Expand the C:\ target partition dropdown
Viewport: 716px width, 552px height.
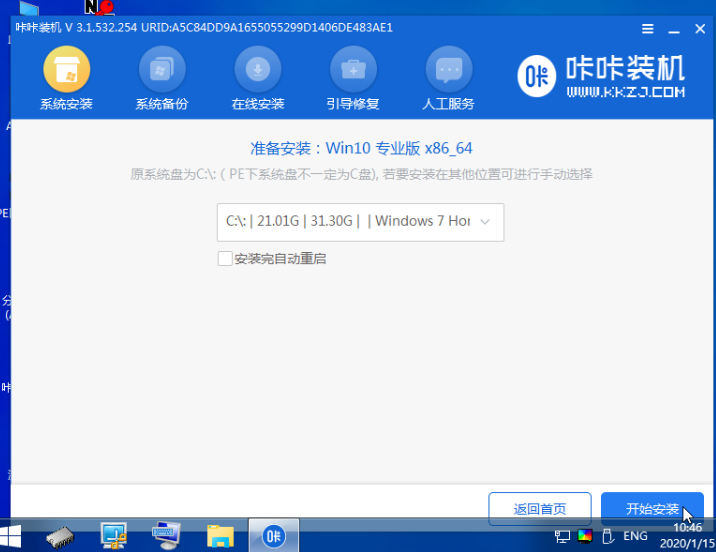pos(360,222)
